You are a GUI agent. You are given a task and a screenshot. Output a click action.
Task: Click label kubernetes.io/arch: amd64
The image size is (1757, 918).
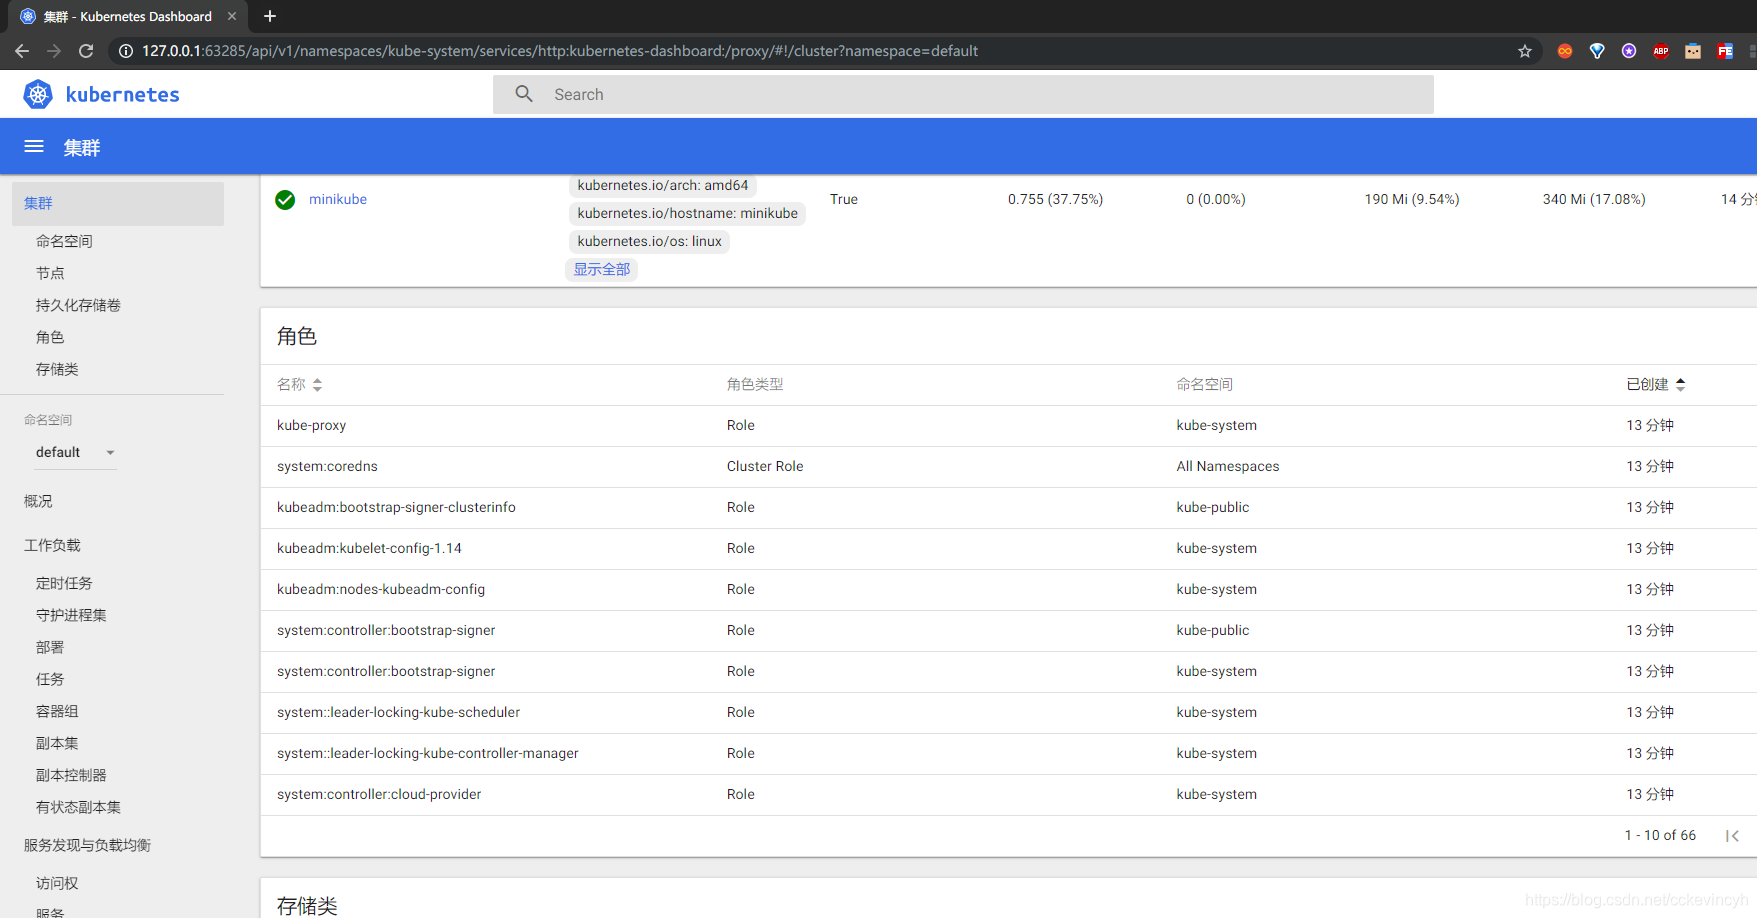click(x=663, y=185)
